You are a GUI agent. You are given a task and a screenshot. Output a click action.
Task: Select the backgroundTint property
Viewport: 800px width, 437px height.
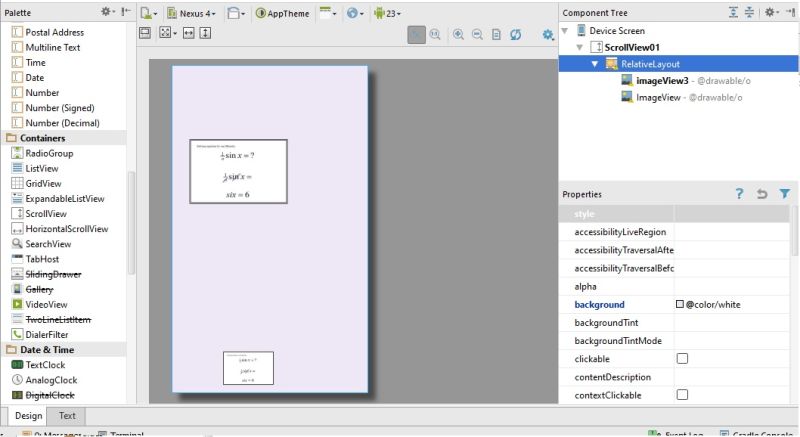tap(606, 323)
